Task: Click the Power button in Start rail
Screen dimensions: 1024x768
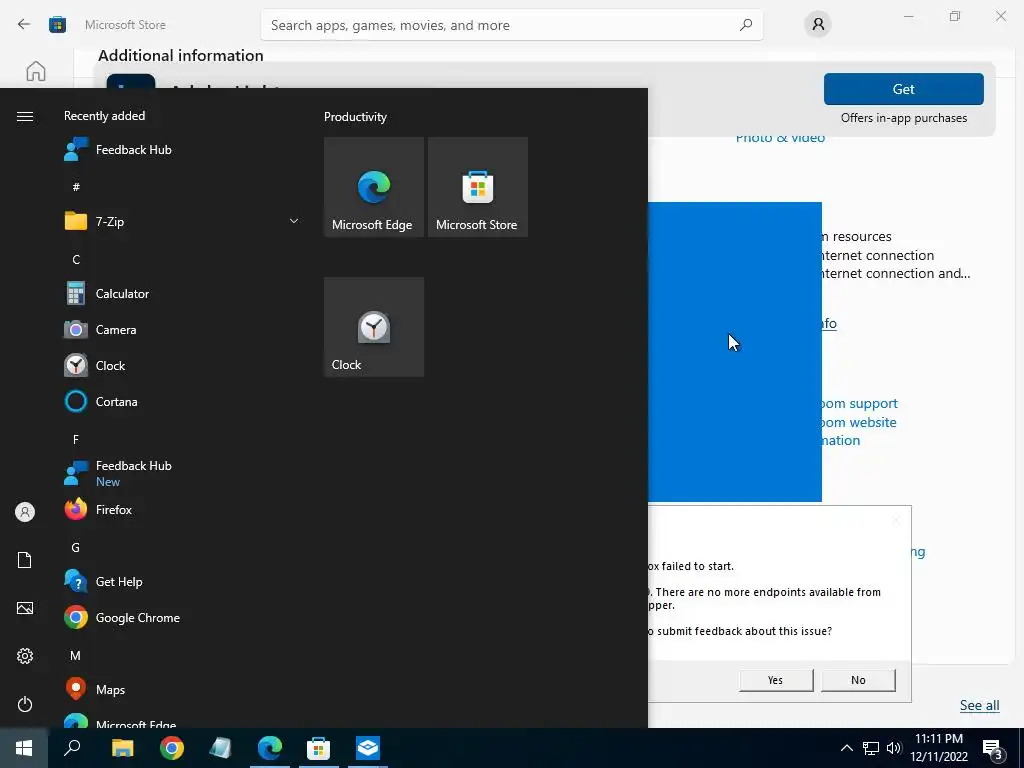Action: click(x=25, y=704)
